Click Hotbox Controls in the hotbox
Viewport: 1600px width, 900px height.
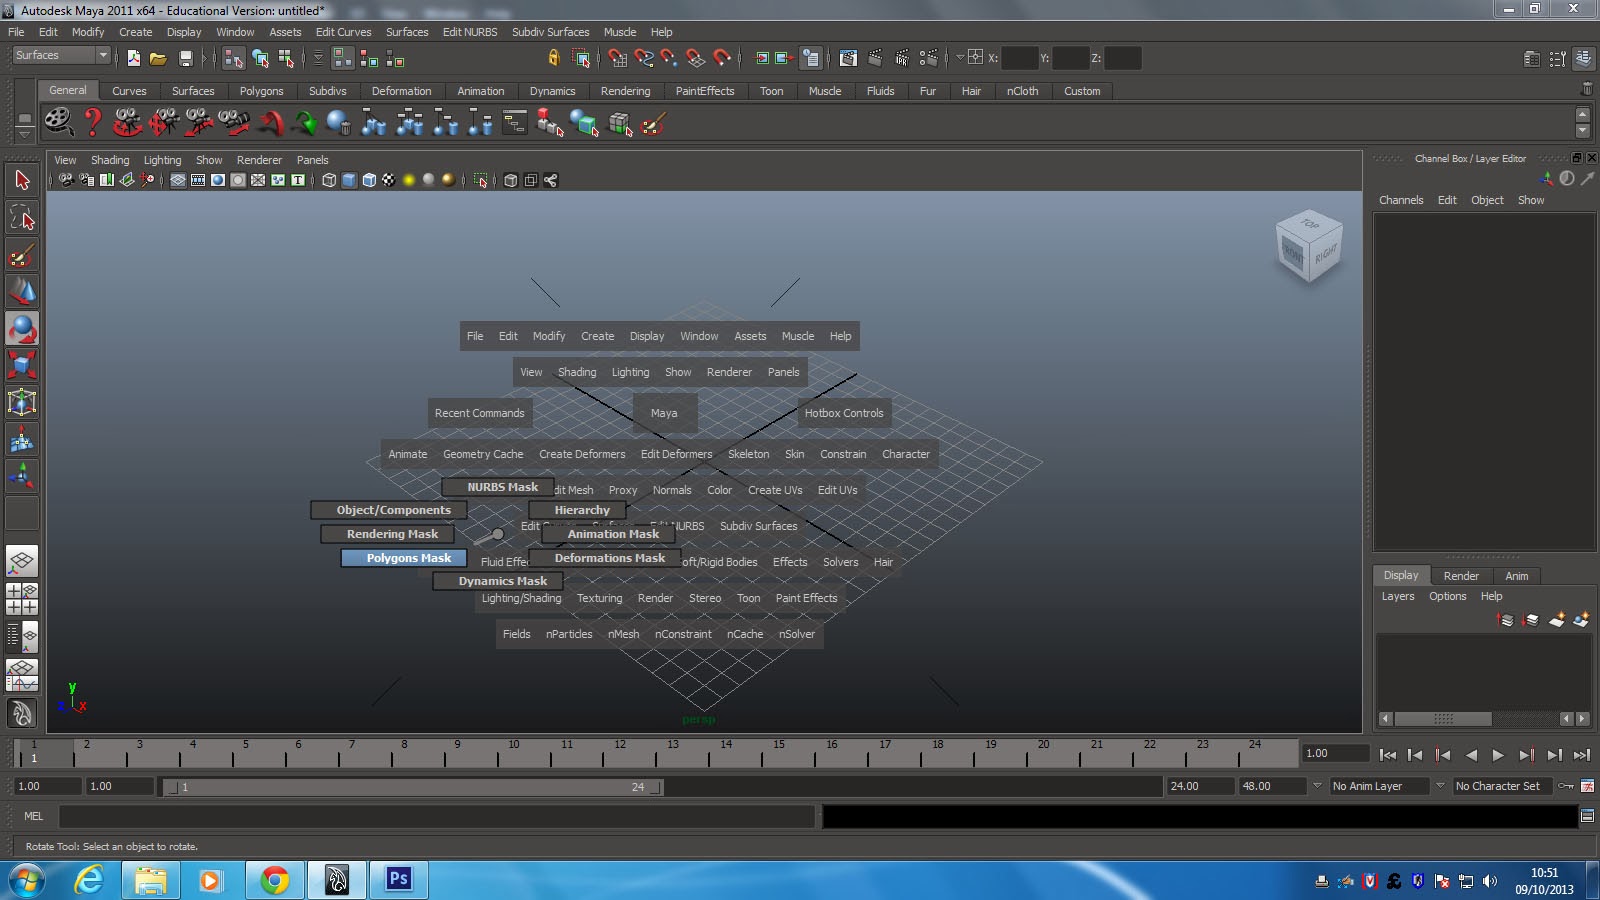pos(843,412)
